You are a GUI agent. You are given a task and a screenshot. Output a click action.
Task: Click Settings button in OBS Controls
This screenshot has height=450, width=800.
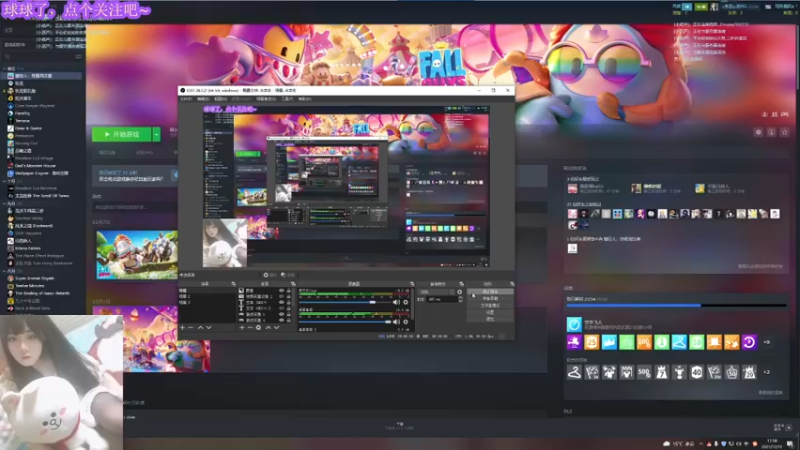[490, 312]
